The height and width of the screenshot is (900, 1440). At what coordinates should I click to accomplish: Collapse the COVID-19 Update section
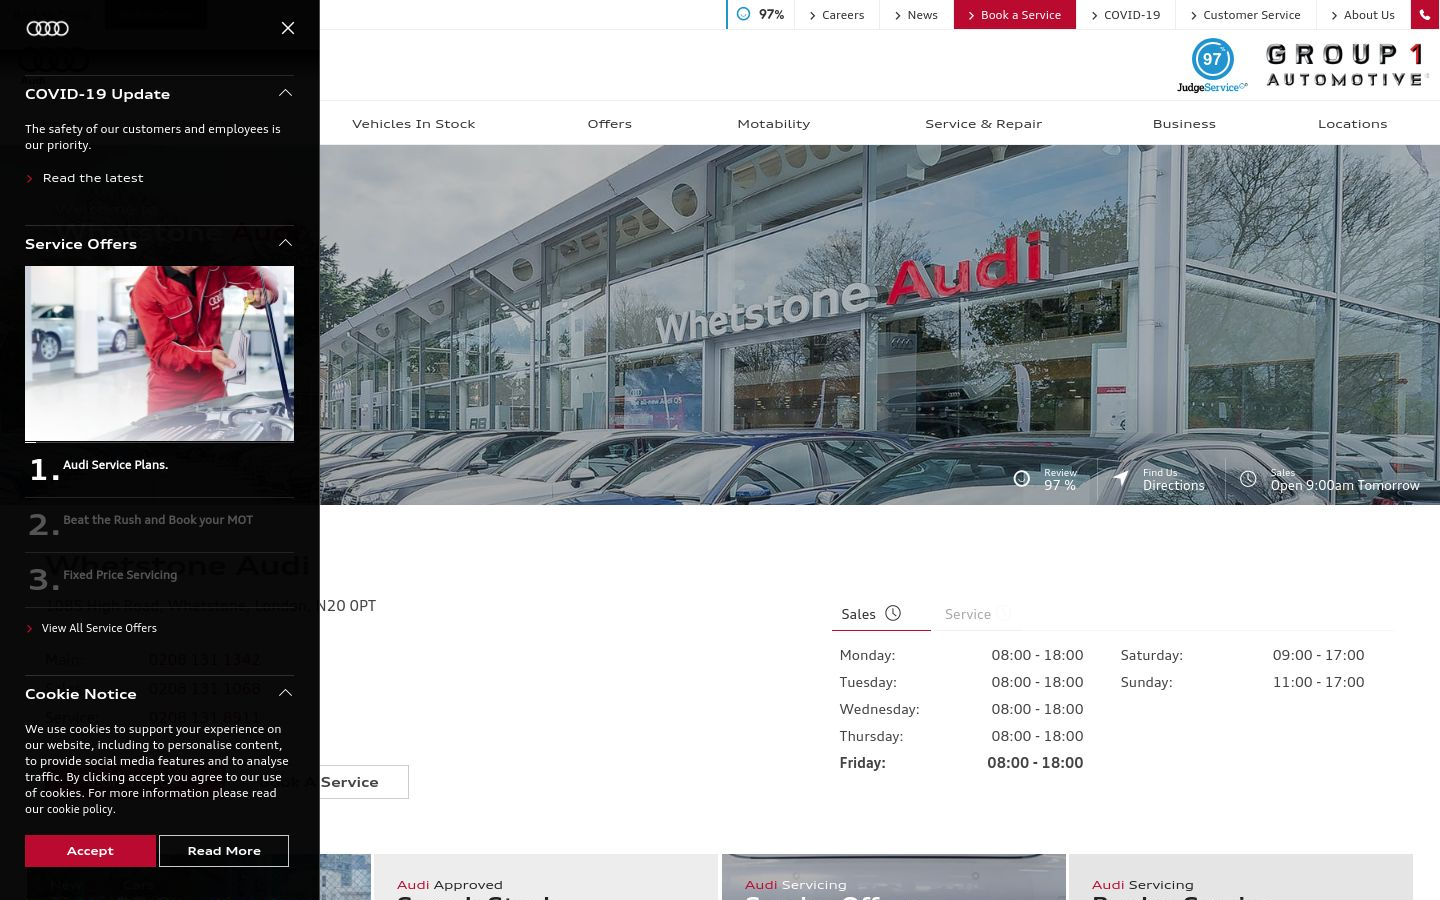(x=285, y=93)
